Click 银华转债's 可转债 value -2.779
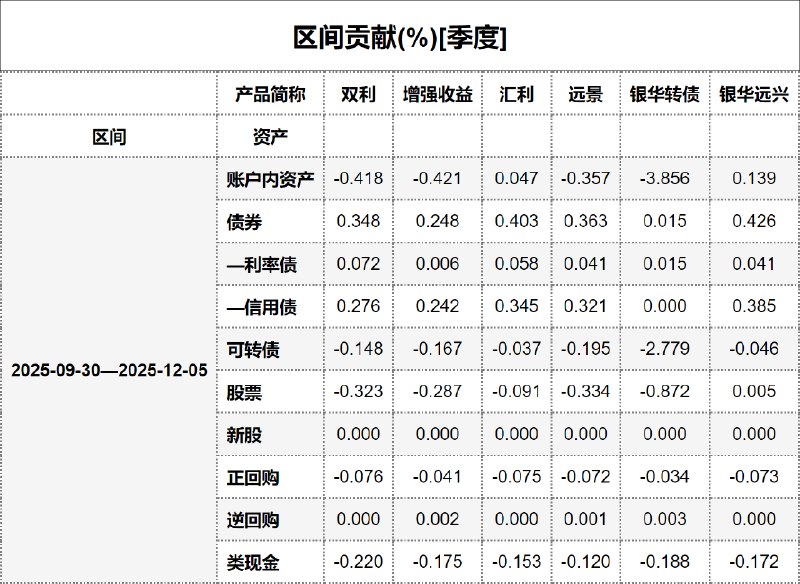 pyautogui.click(x=664, y=350)
